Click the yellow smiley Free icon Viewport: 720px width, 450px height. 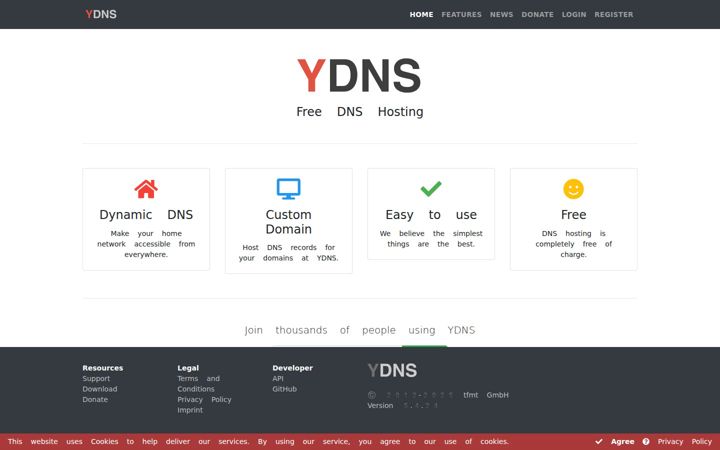573,189
